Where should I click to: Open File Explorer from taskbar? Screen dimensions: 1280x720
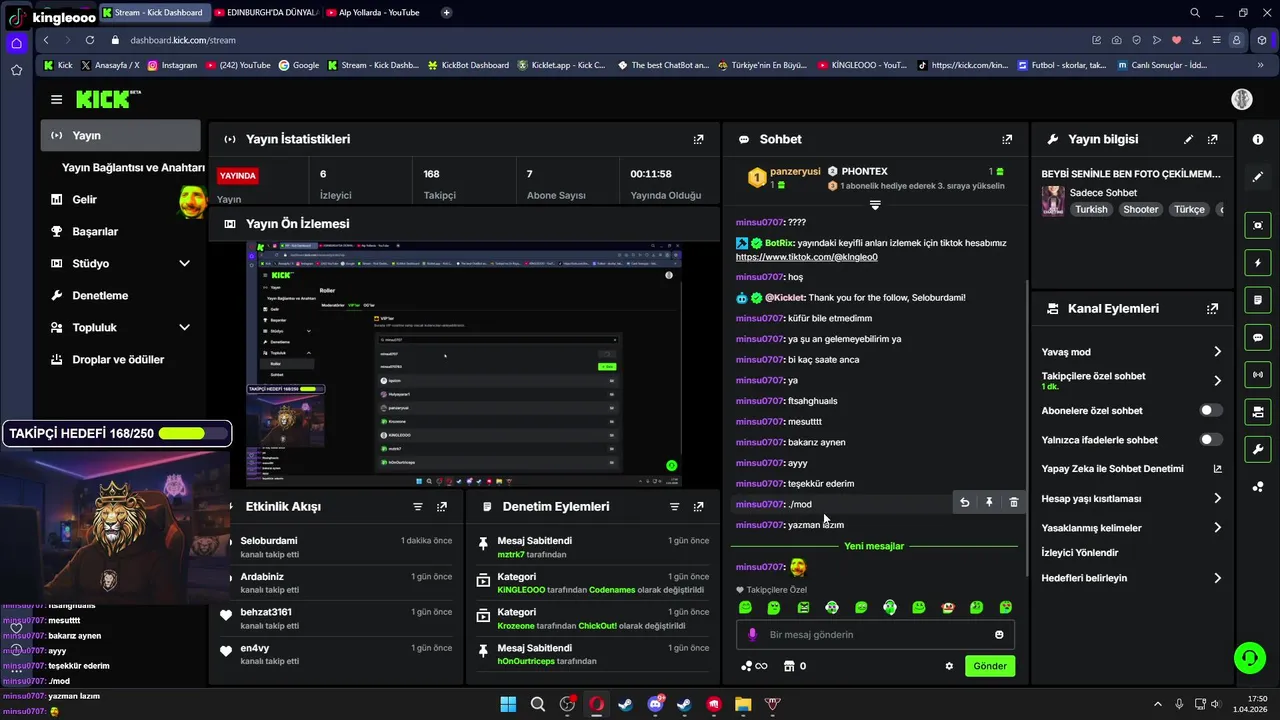point(743,704)
